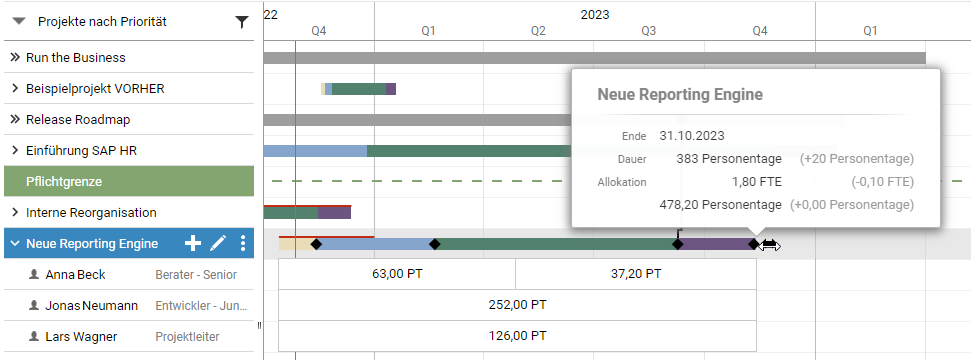Image resolution: width=971 pixels, height=360 pixels.
Task: Select the Pflichtgrenze row
Action: [129, 182]
